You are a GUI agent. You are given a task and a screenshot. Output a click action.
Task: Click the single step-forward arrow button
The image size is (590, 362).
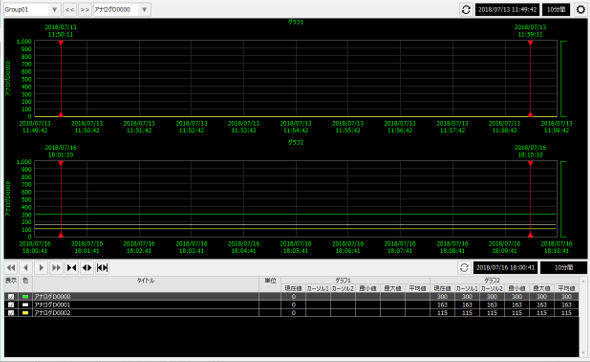pyautogui.click(x=41, y=268)
